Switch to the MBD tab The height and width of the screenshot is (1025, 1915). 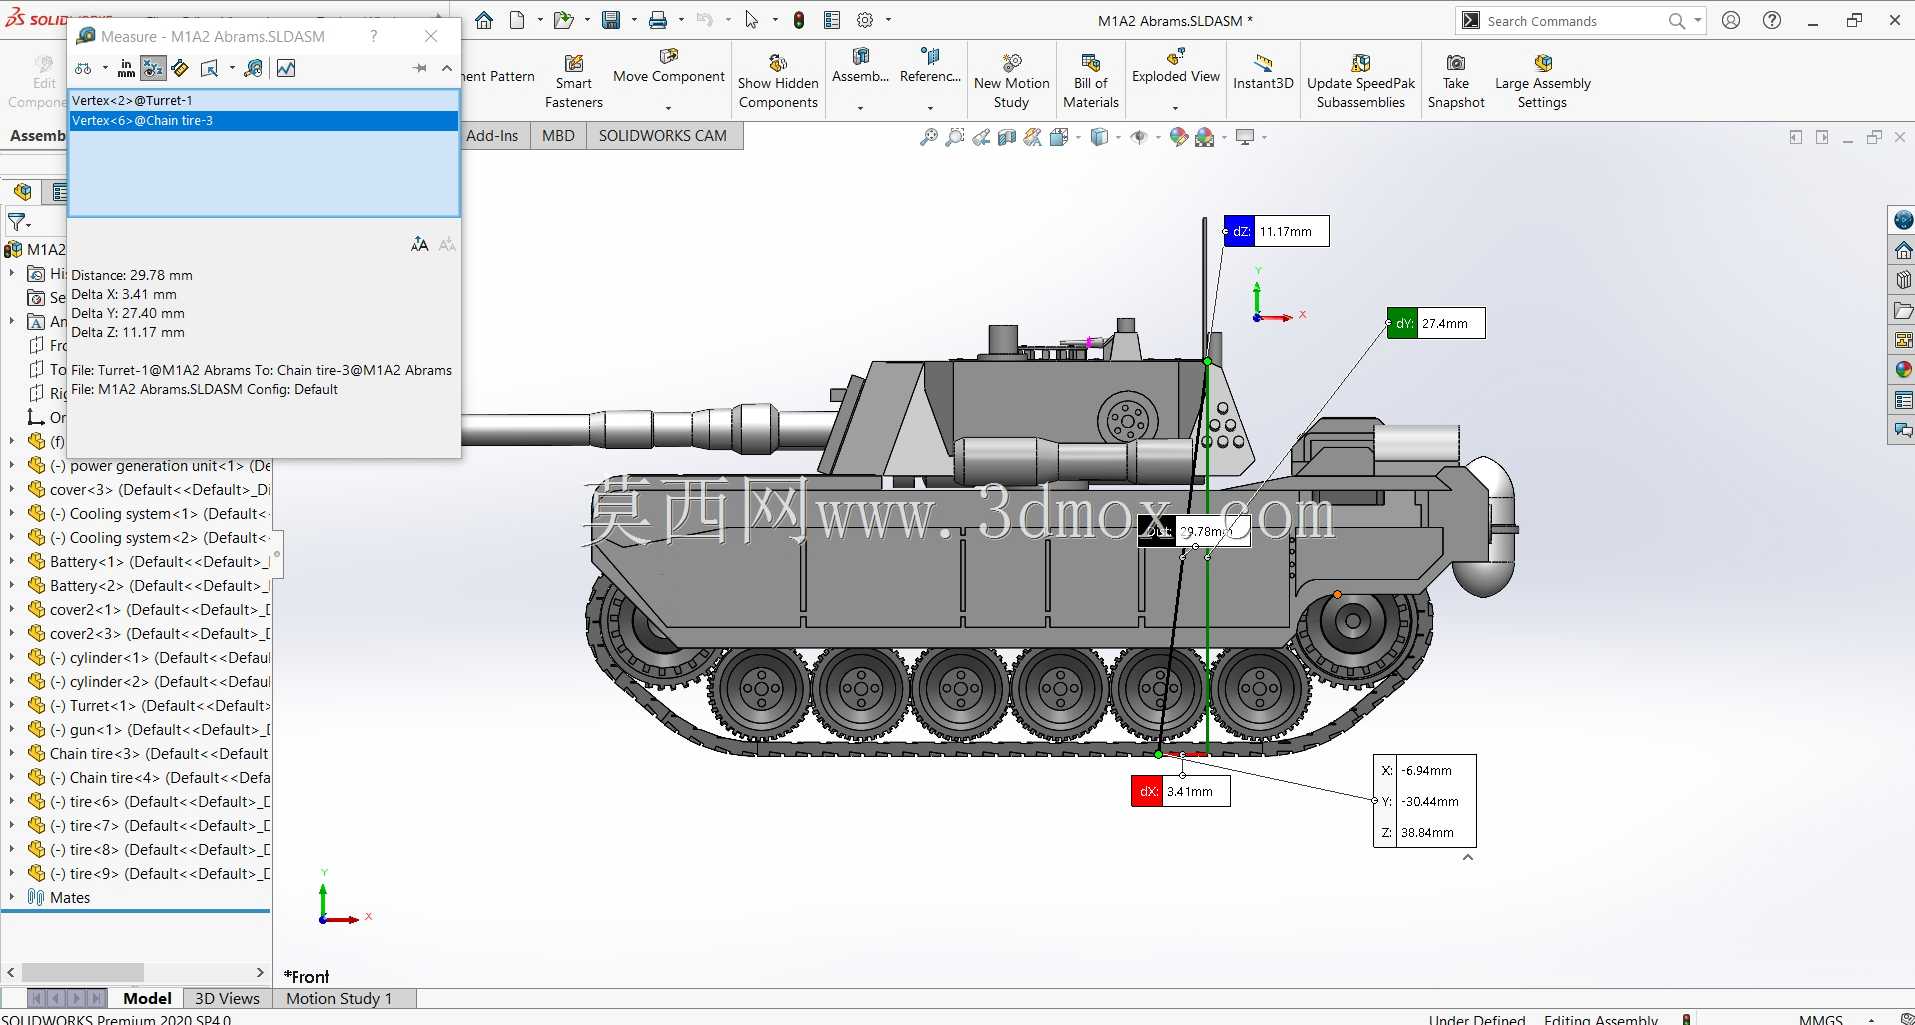pyautogui.click(x=558, y=136)
